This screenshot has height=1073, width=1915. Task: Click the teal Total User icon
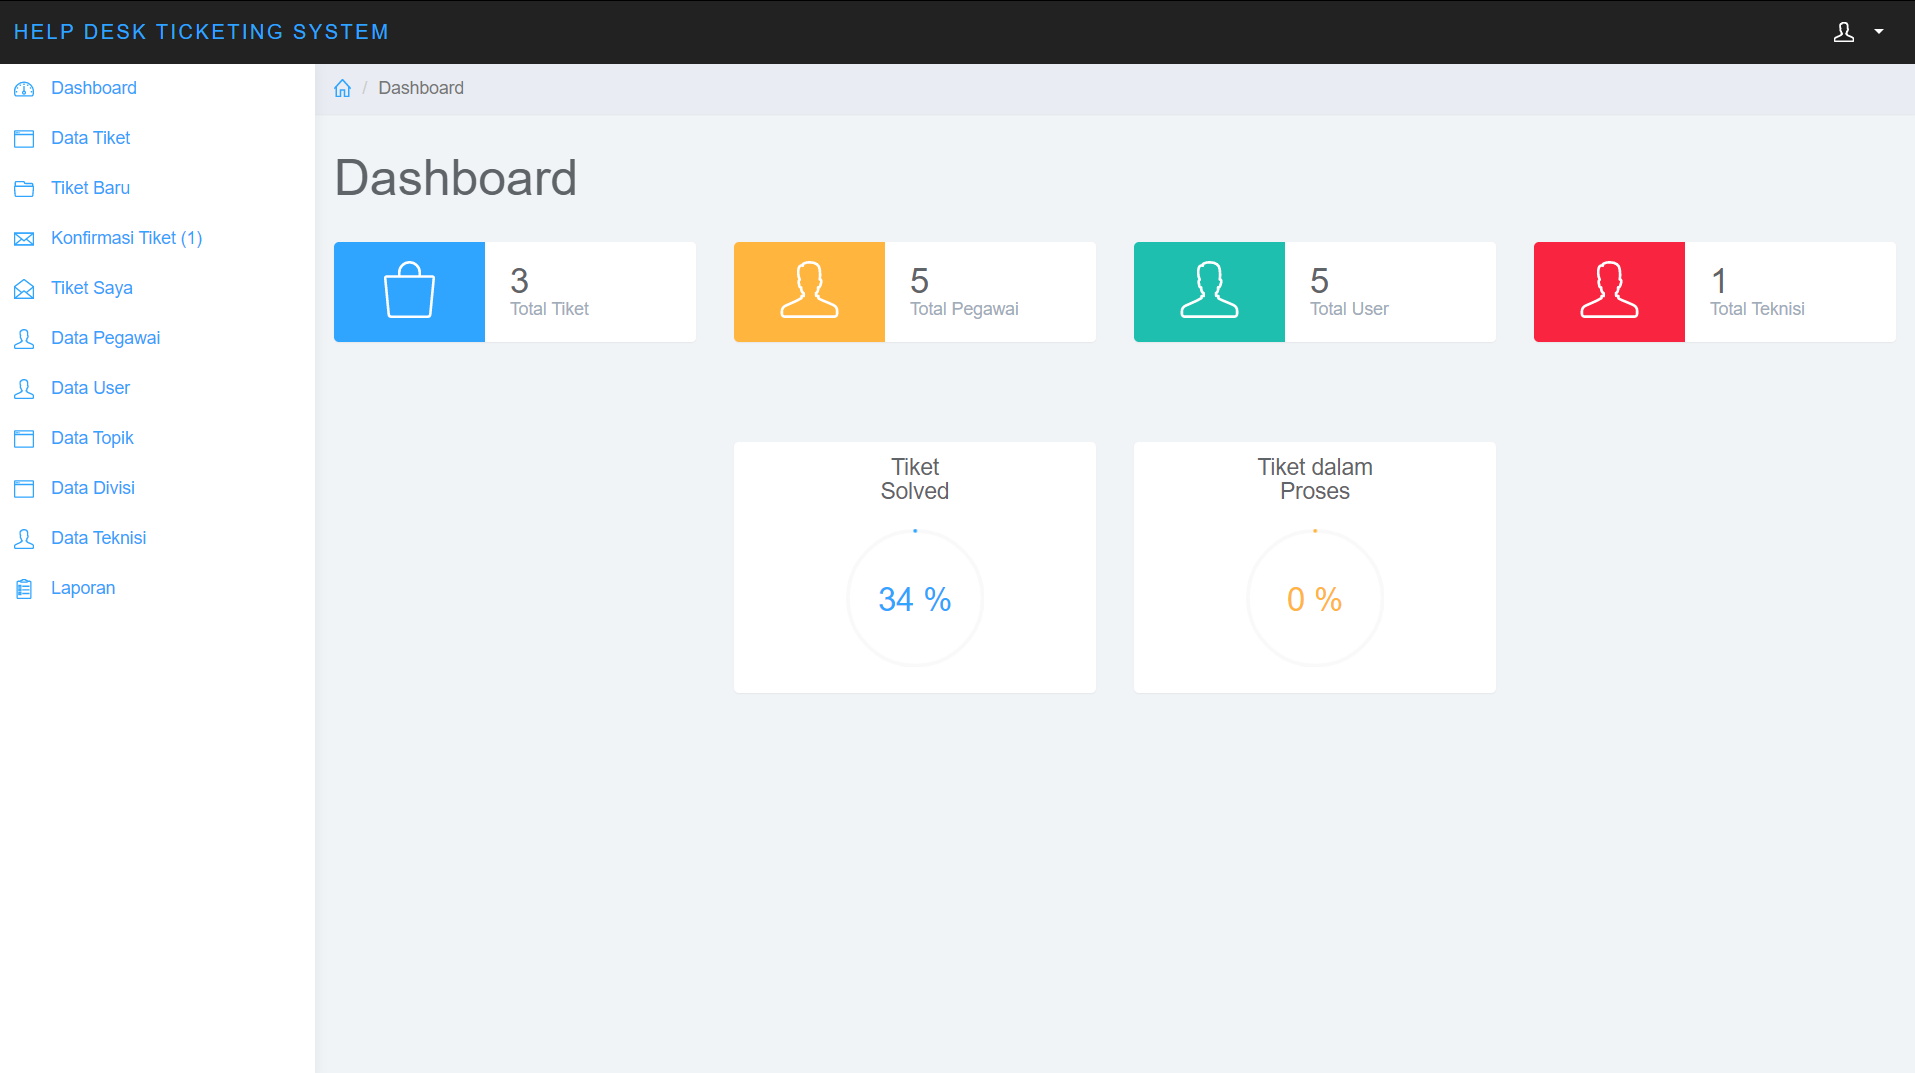1209,291
